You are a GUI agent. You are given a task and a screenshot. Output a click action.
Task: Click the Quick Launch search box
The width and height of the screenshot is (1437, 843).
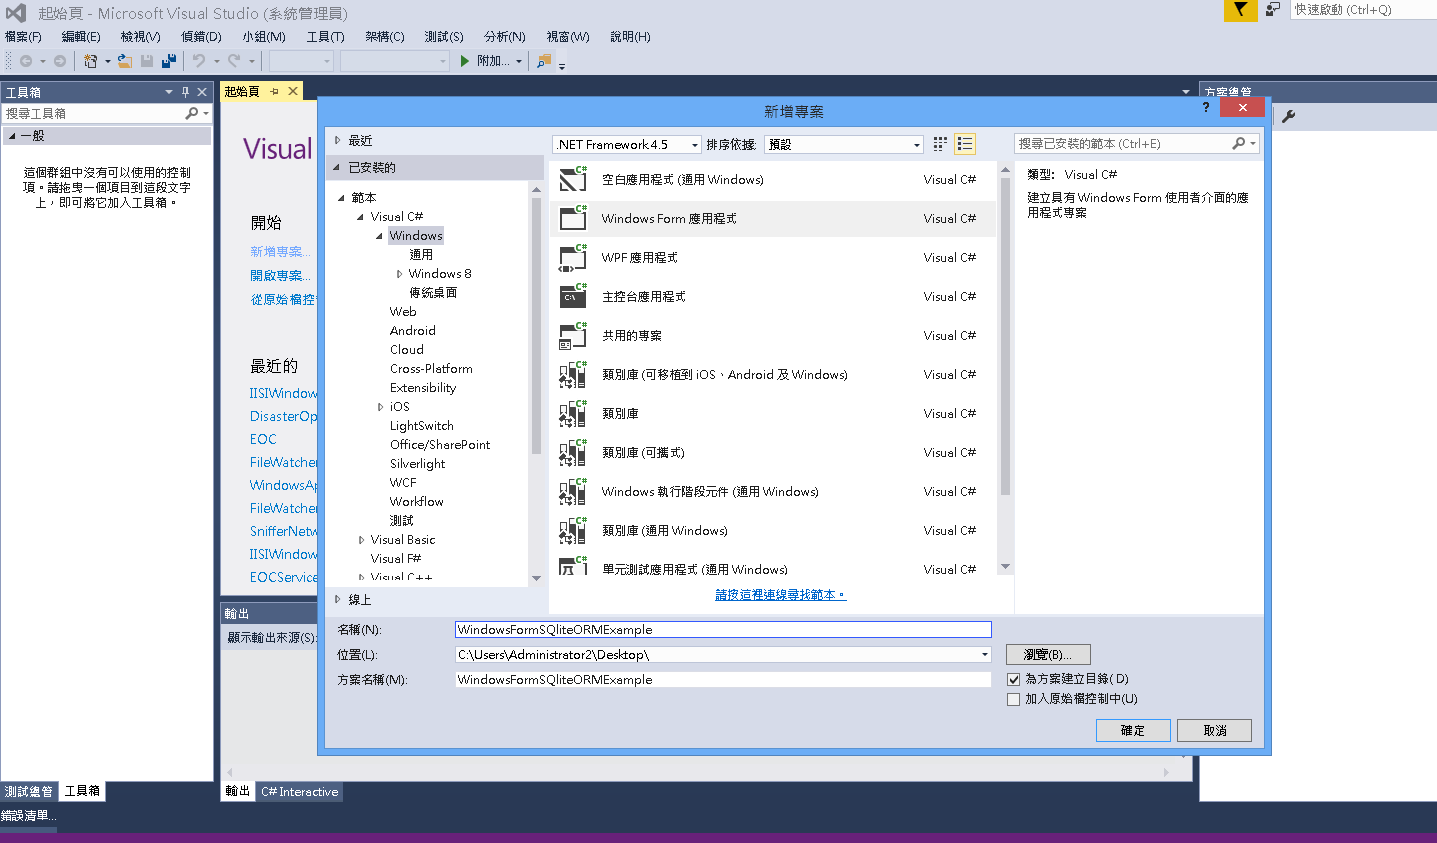1363,10
